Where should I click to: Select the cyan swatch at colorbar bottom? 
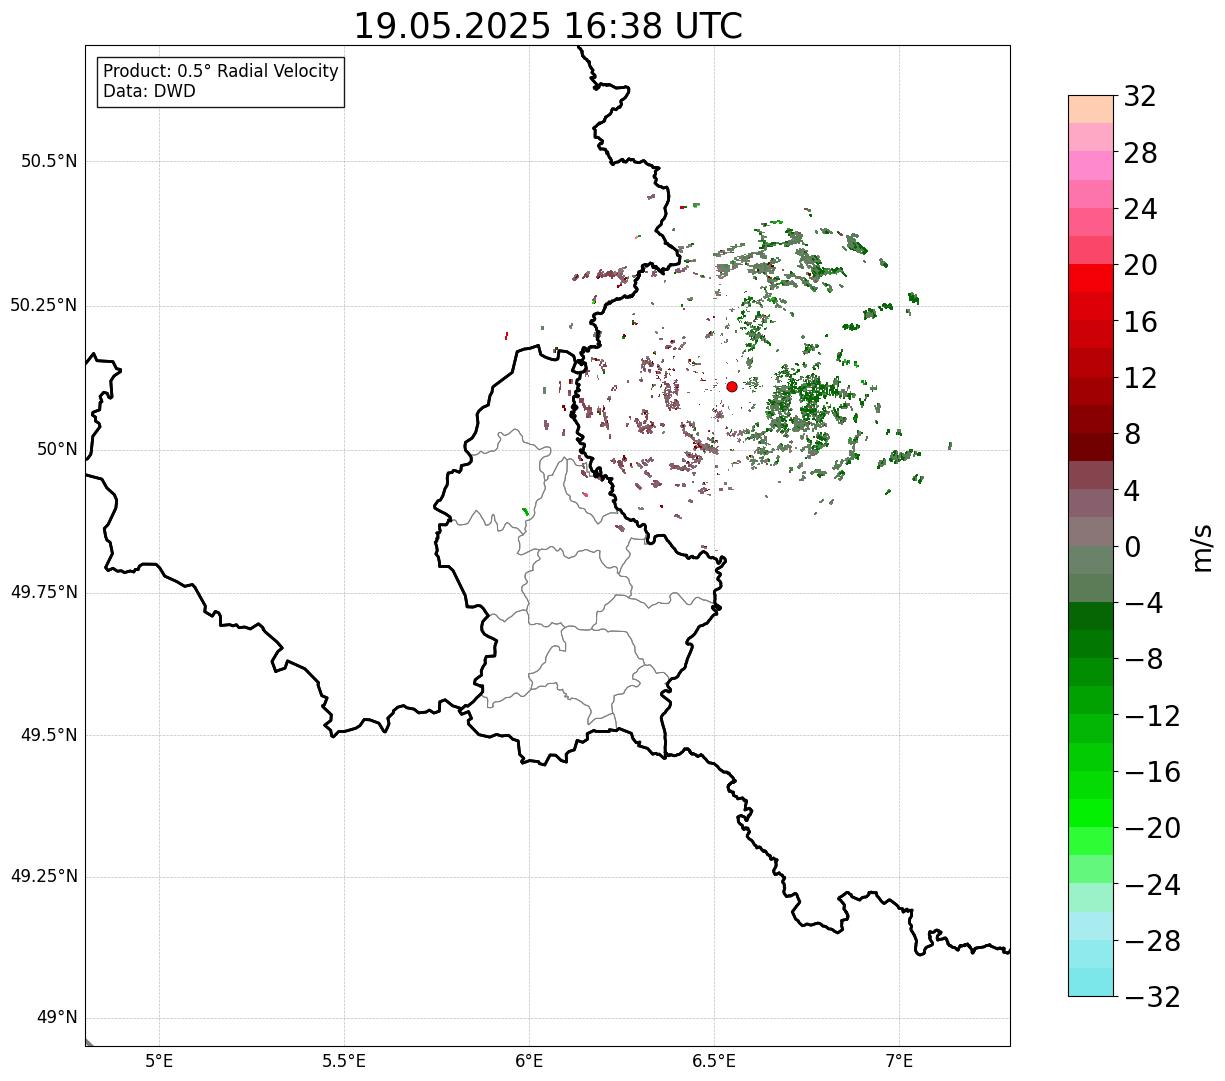1091,982
